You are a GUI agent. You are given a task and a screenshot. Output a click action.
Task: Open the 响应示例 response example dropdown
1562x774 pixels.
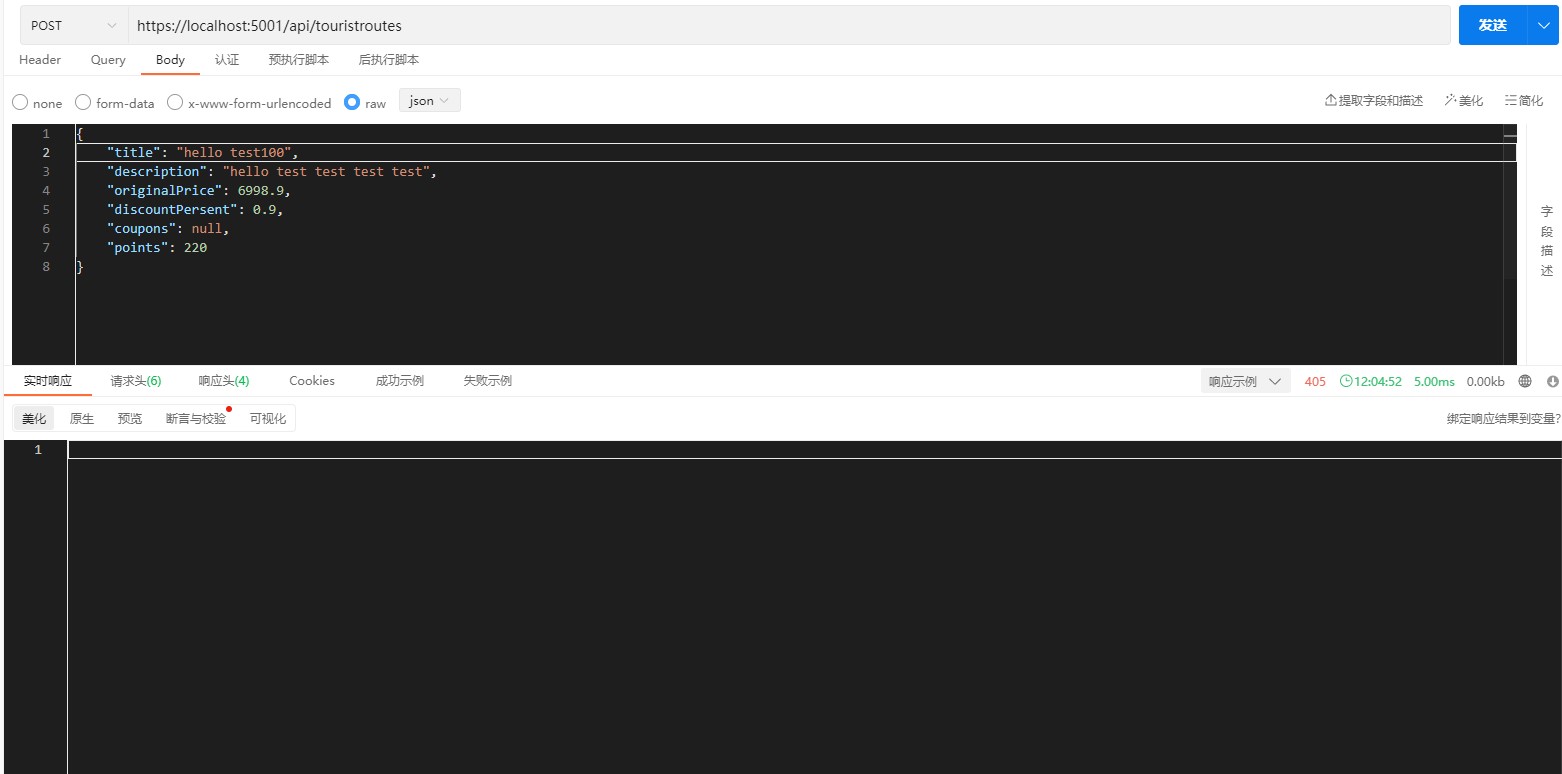point(1246,381)
